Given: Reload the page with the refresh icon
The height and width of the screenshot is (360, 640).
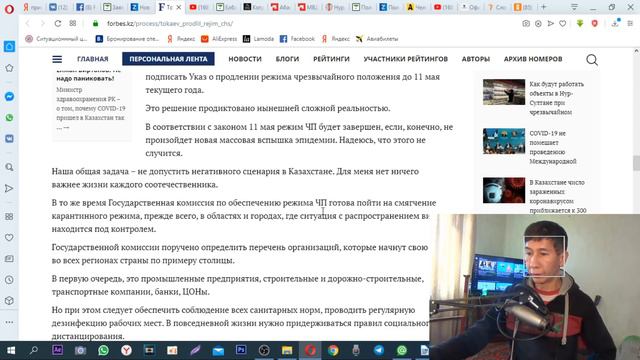Looking at the screenshot, I should (x=58, y=23).
